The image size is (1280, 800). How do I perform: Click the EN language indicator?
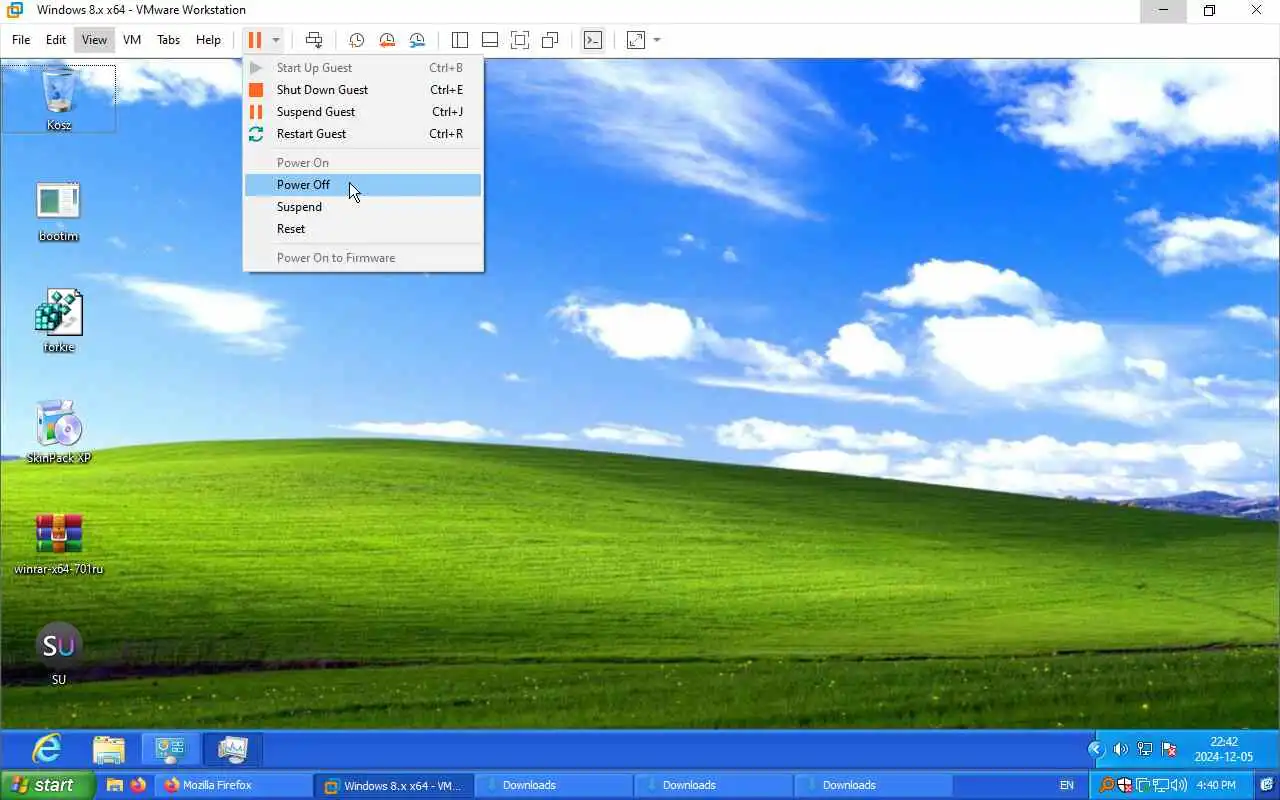(1067, 785)
